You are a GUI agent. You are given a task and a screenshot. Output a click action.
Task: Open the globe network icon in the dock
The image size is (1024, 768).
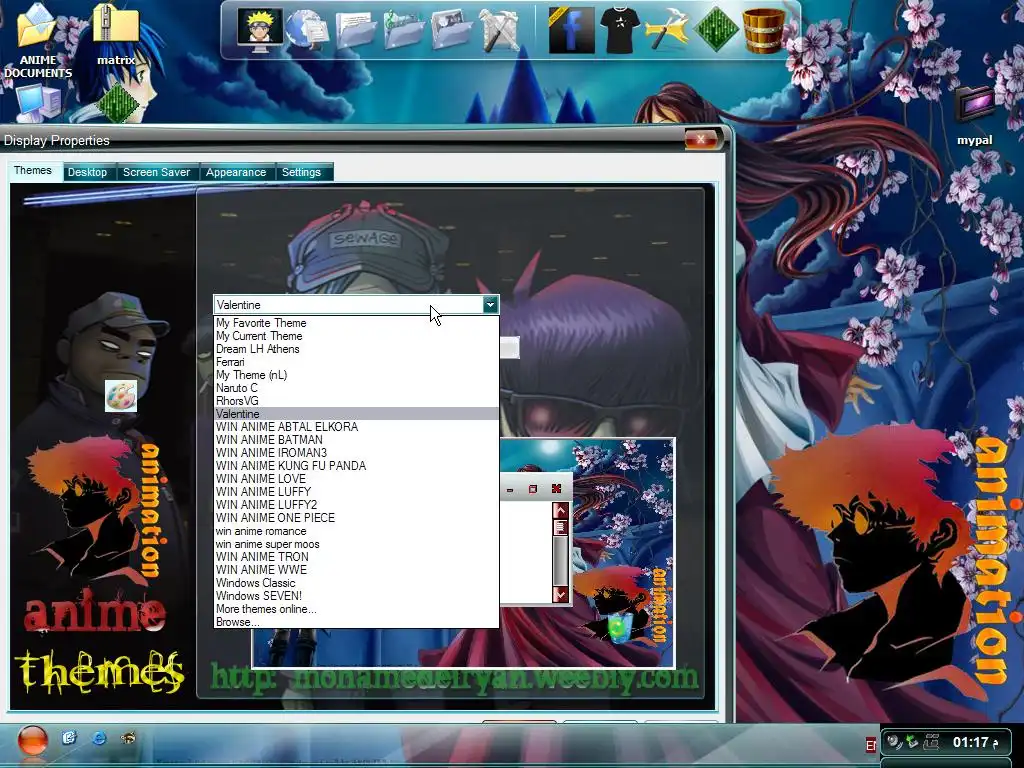[307, 29]
